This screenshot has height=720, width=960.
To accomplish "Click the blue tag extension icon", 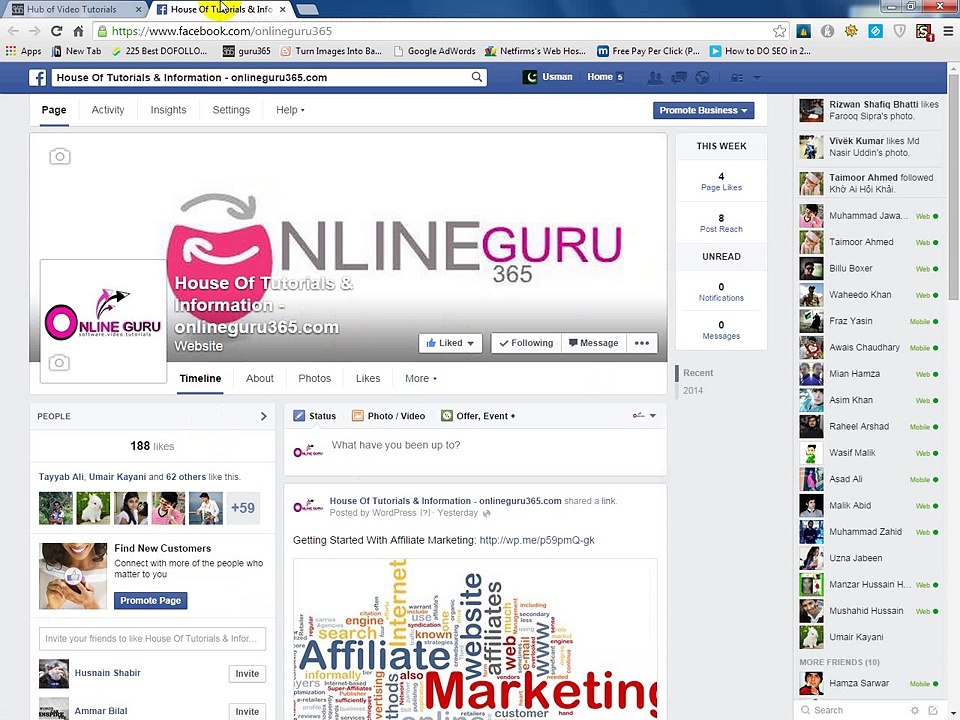I will click(876, 31).
